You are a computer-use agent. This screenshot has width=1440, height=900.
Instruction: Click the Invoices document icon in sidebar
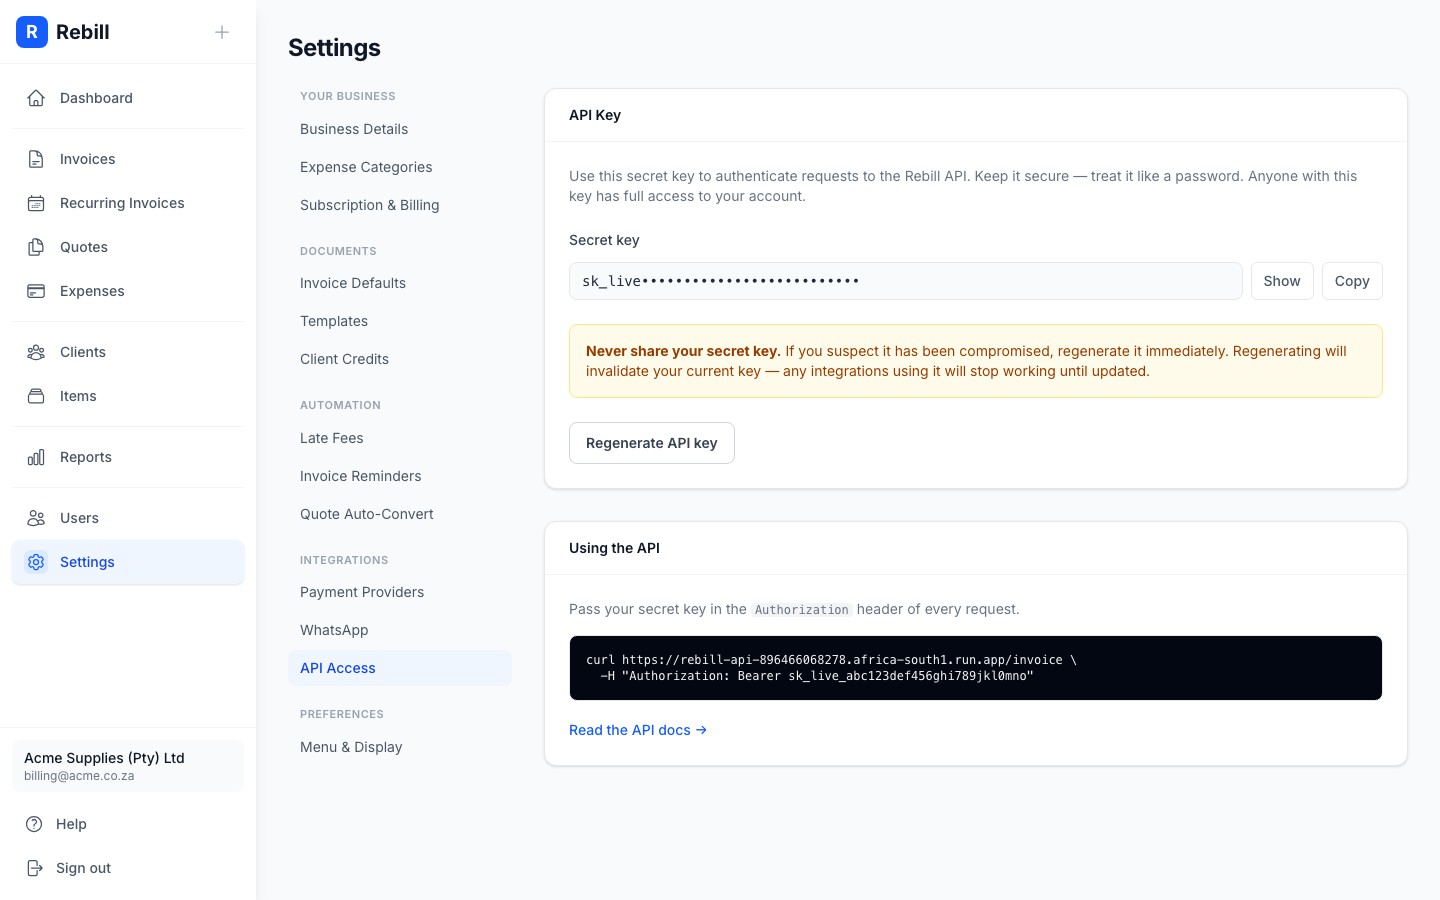point(36,158)
